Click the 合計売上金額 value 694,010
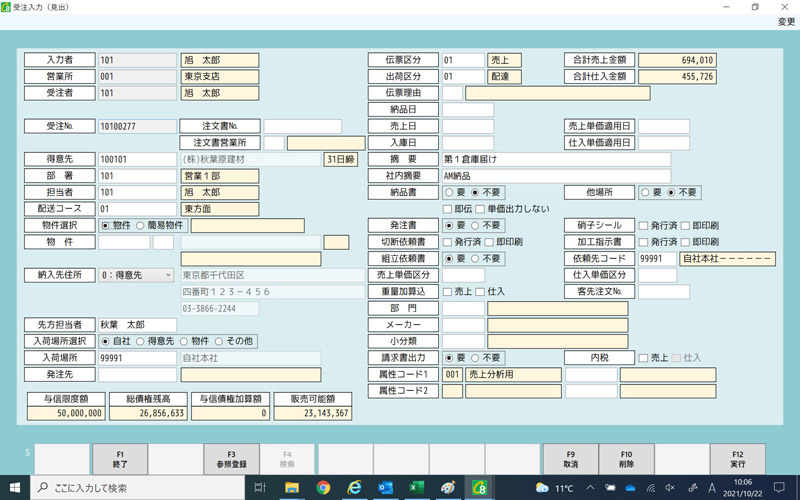Screen dimensions: 800x500 coord(677,60)
